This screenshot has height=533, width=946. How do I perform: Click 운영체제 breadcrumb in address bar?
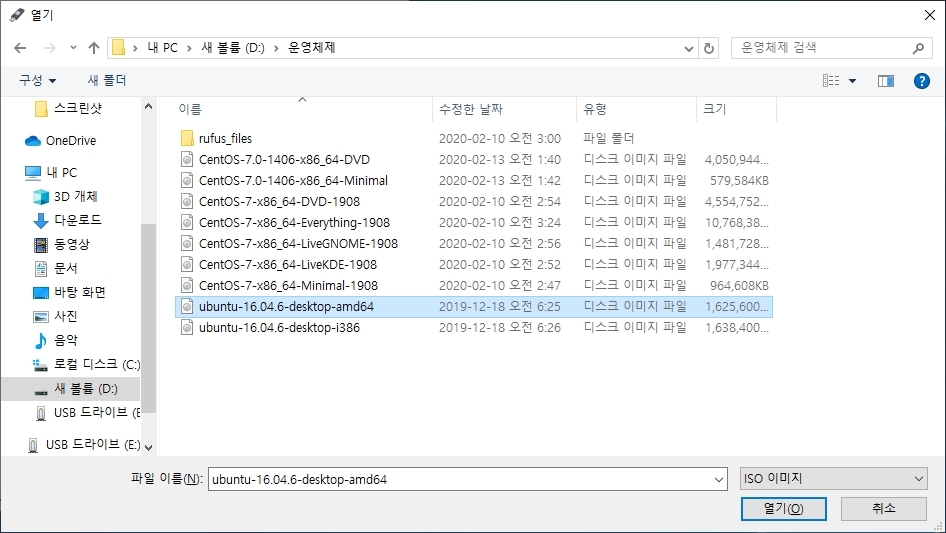tap(312, 48)
